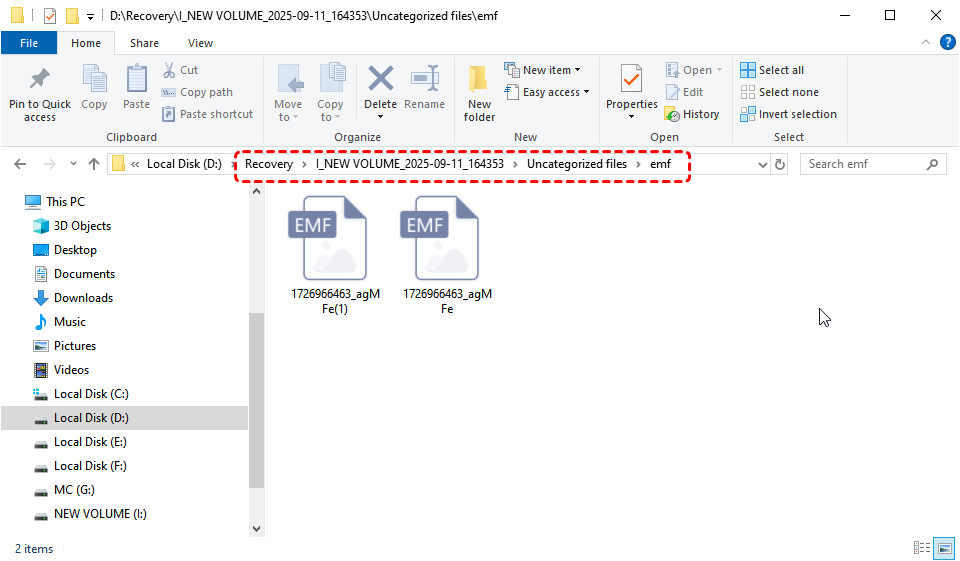Click Invert selection
The width and height of the screenshot is (960, 561).
point(789,114)
